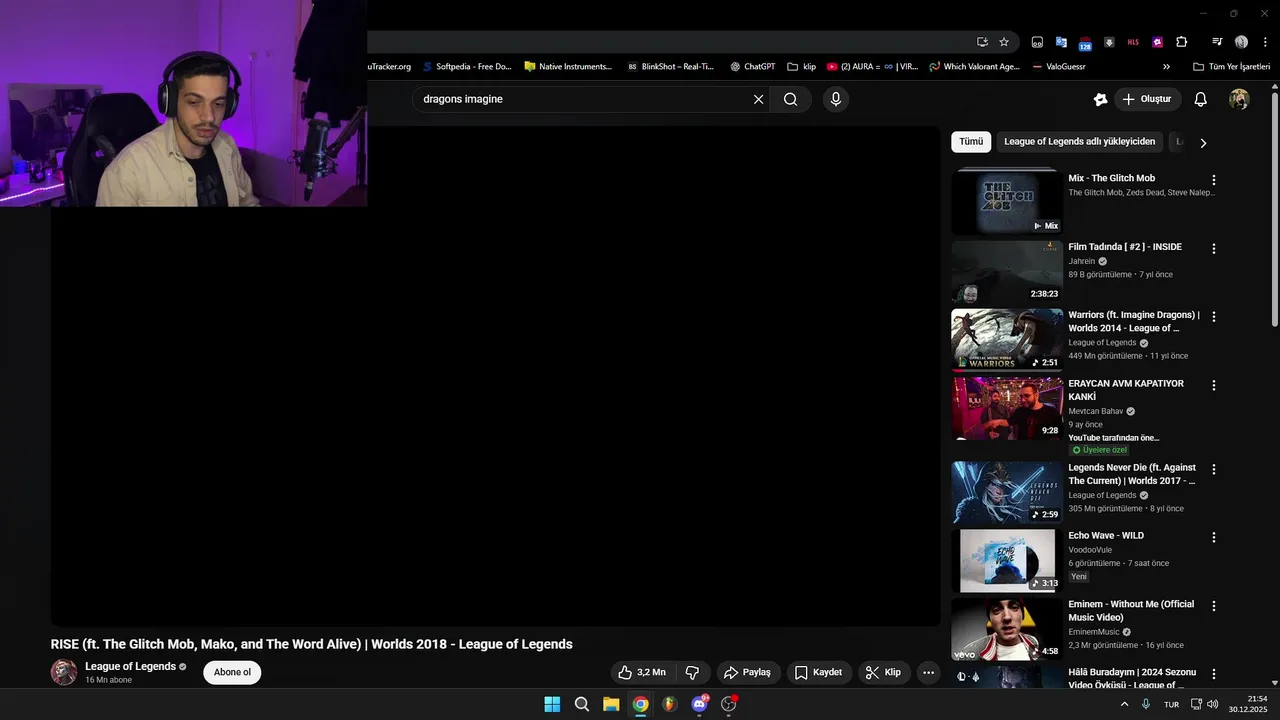
Task: Open Film Tadında INSIDE video title
Action: [x=1125, y=247]
